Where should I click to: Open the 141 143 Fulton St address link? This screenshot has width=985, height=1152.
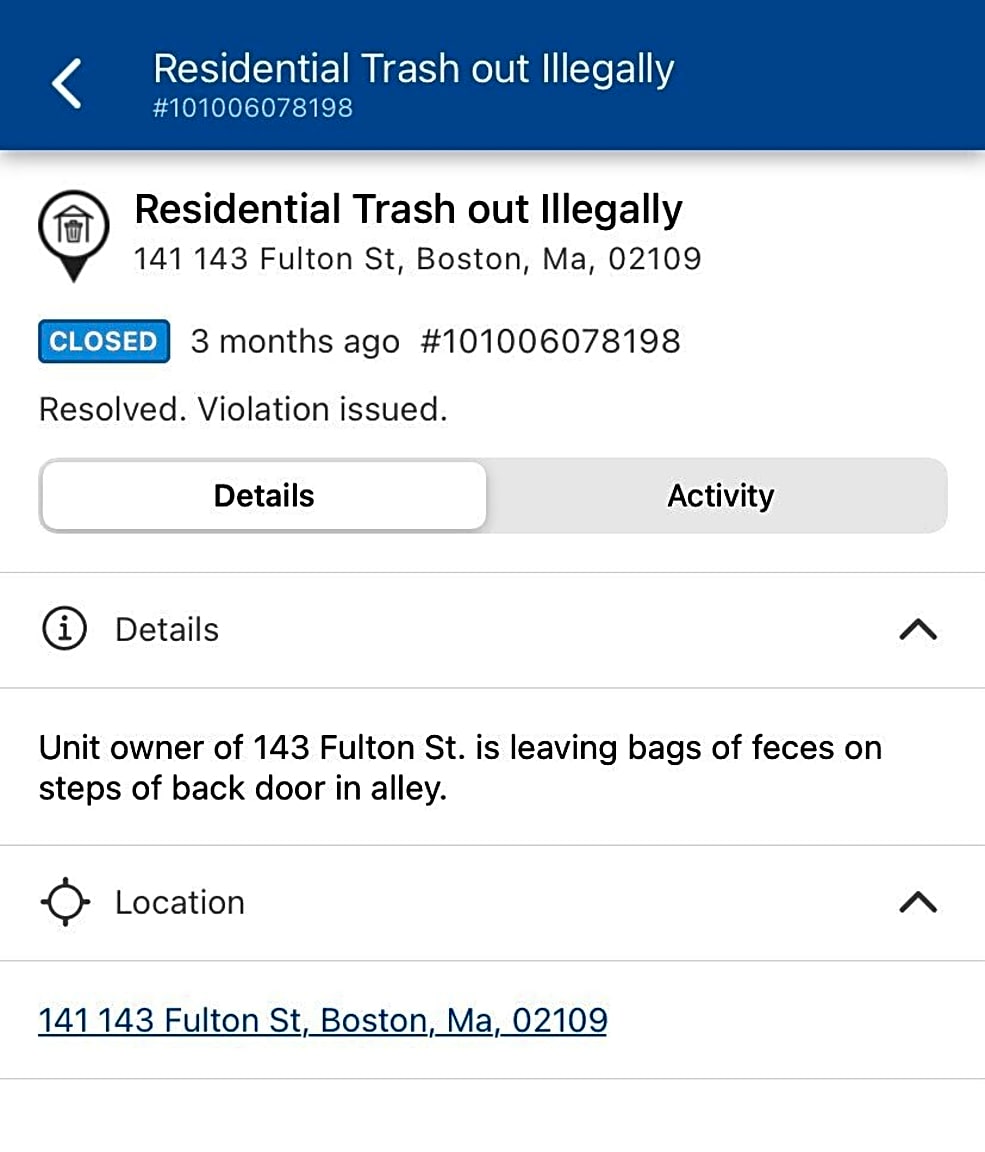[x=323, y=1020]
